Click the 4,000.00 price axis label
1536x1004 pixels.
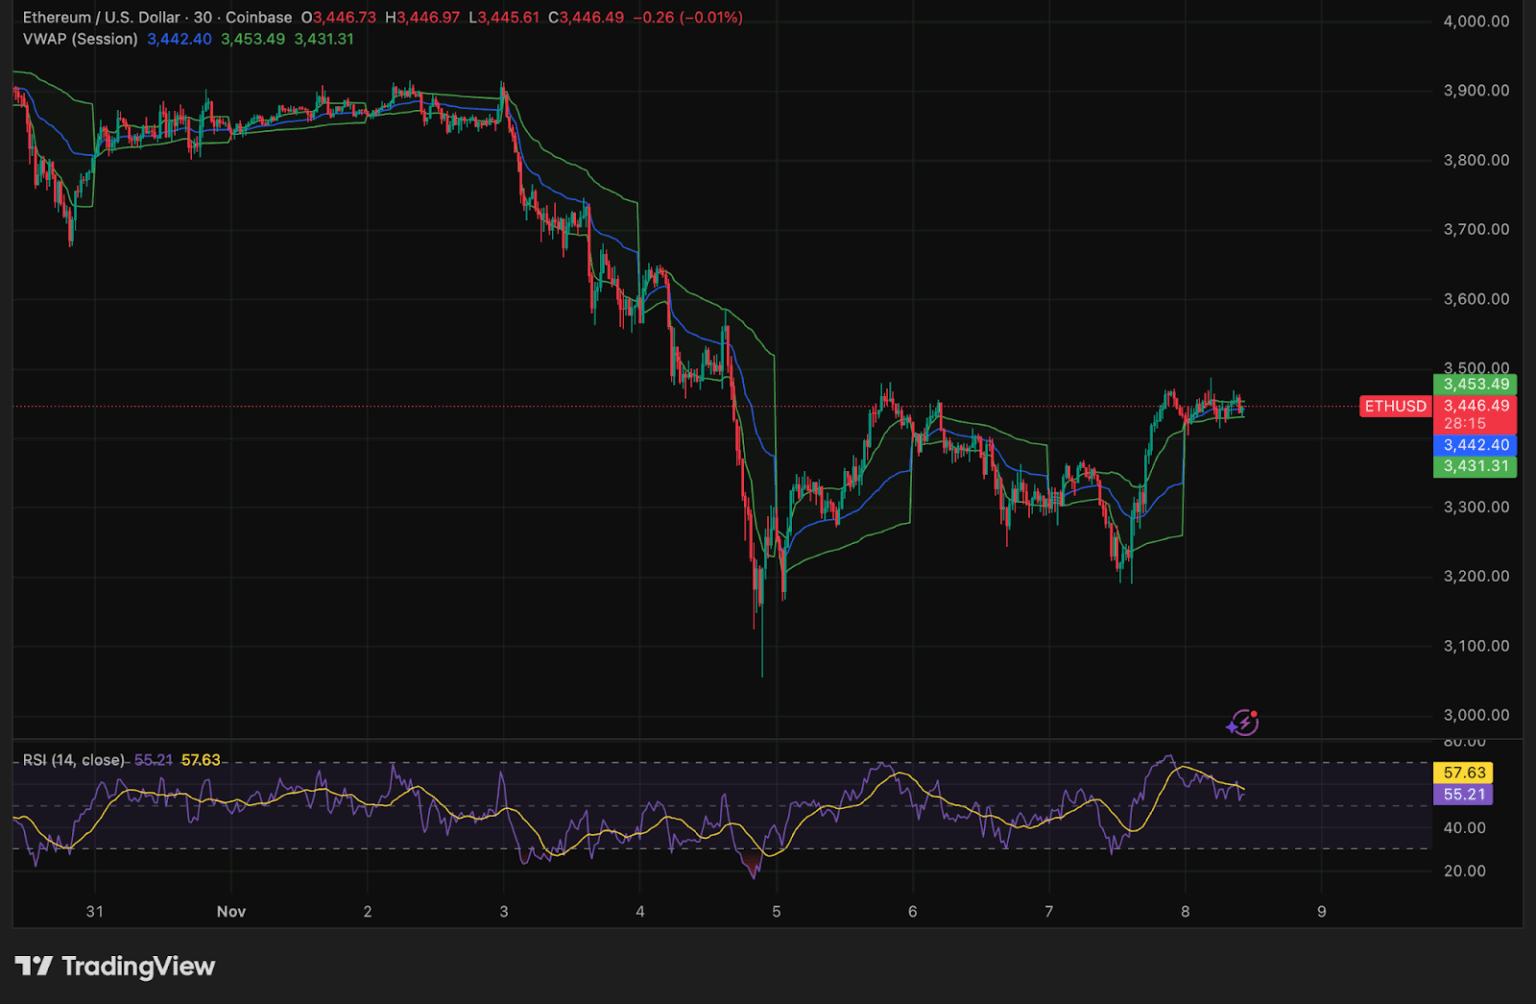pos(1476,21)
